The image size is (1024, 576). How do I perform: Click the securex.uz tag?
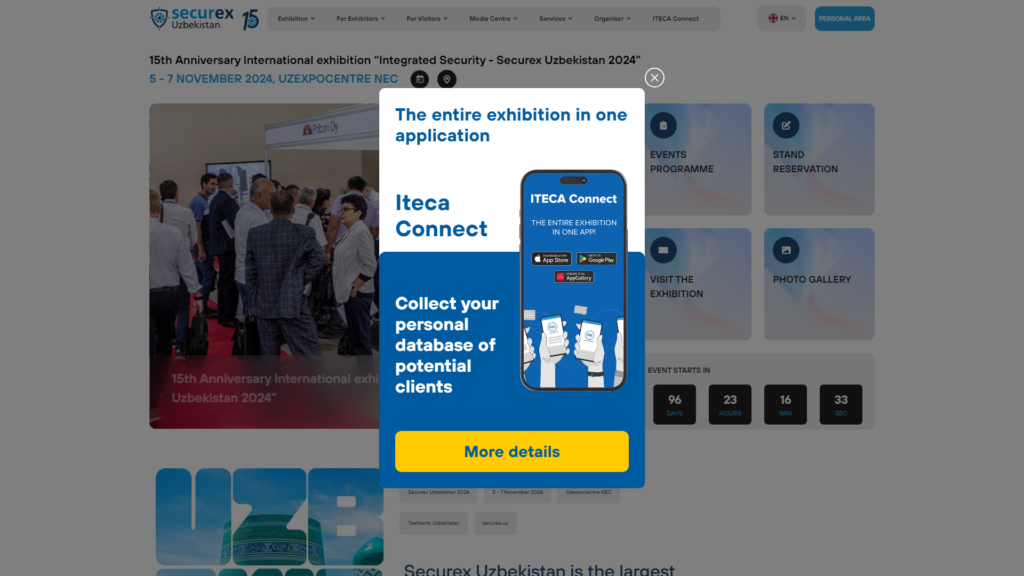(495, 523)
